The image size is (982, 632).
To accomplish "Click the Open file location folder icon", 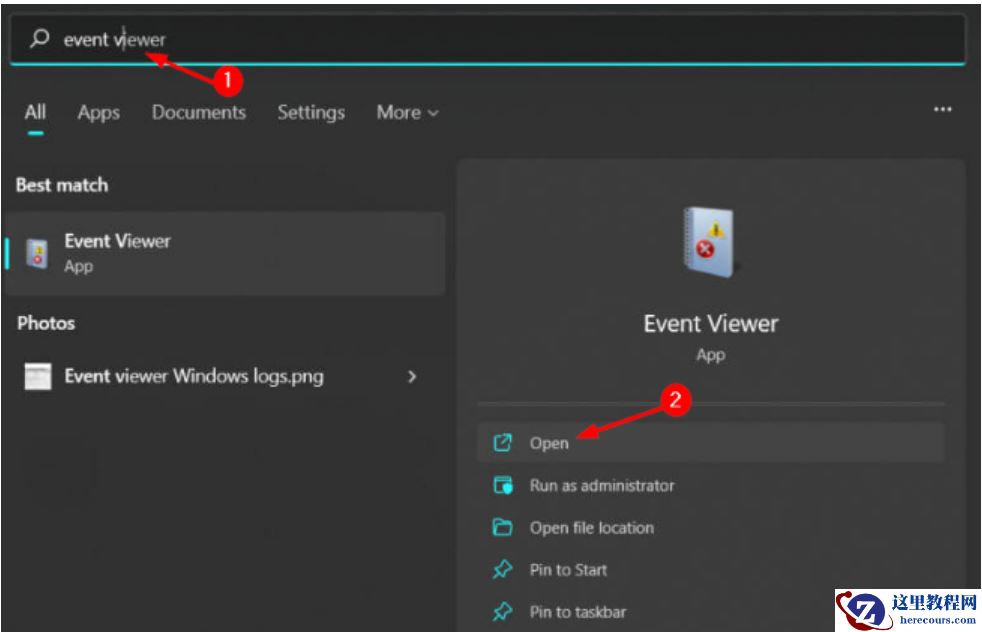I will click(x=503, y=528).
